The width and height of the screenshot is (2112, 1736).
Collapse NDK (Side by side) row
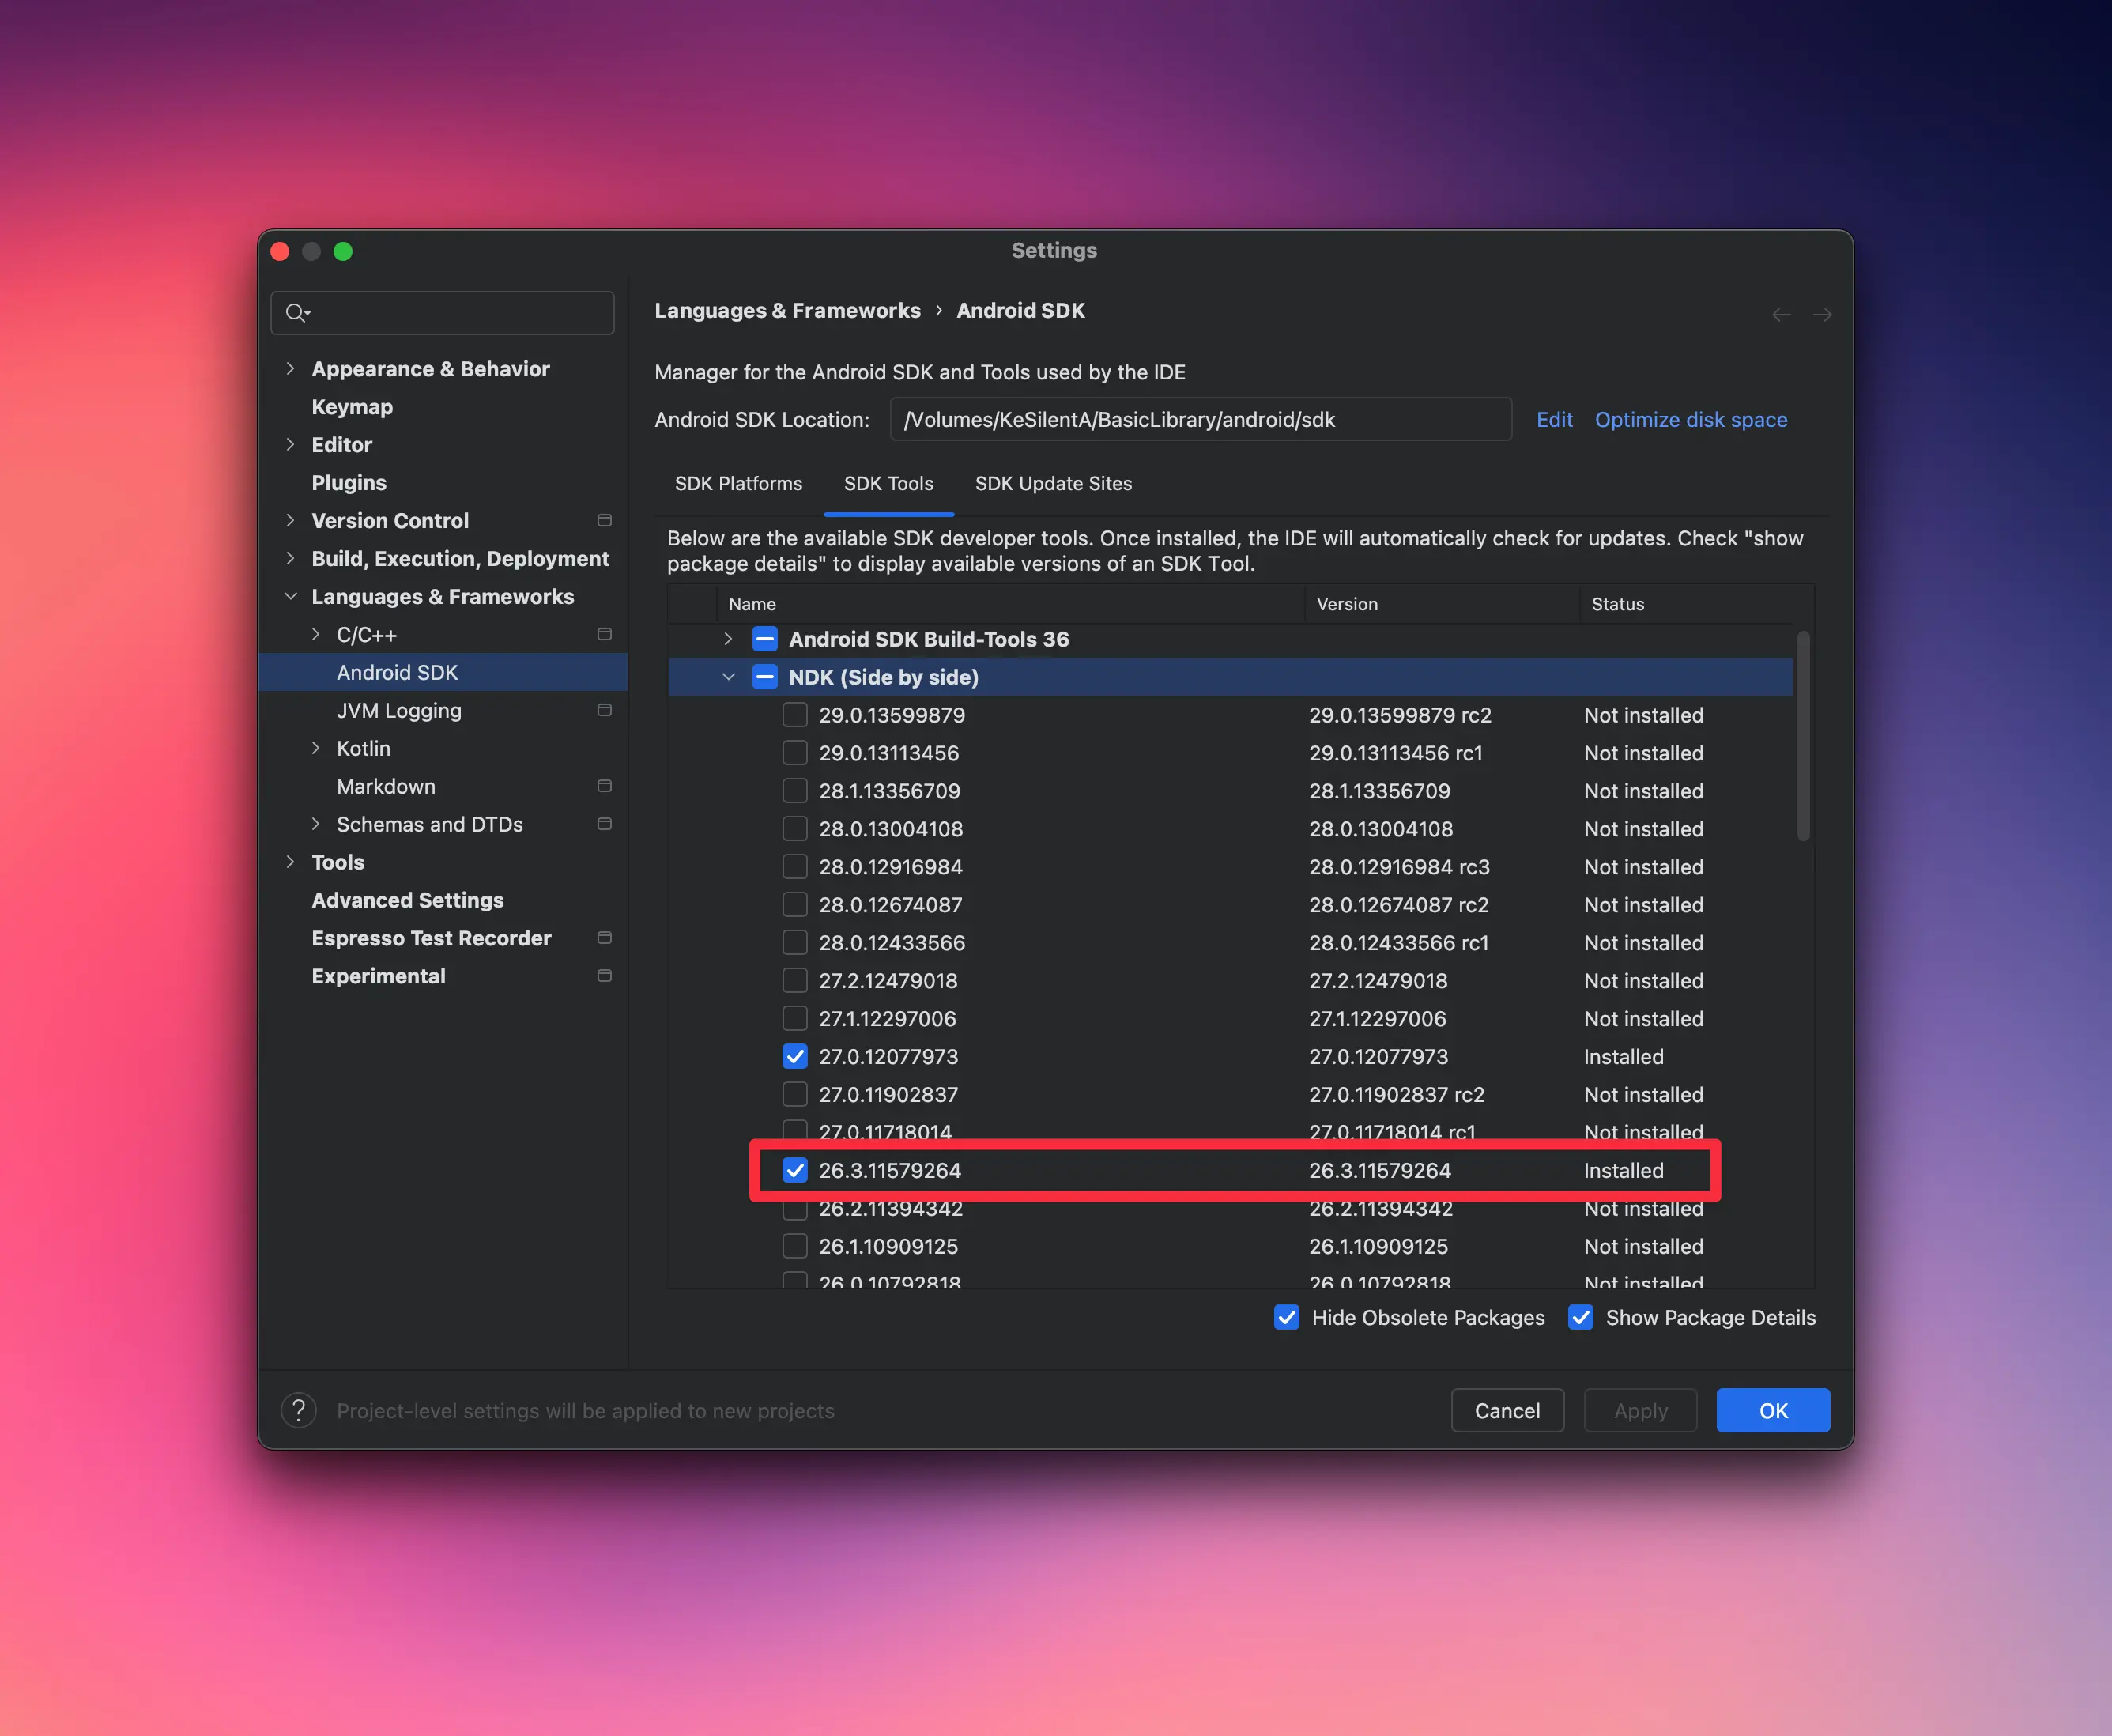[x=728, y=677]
